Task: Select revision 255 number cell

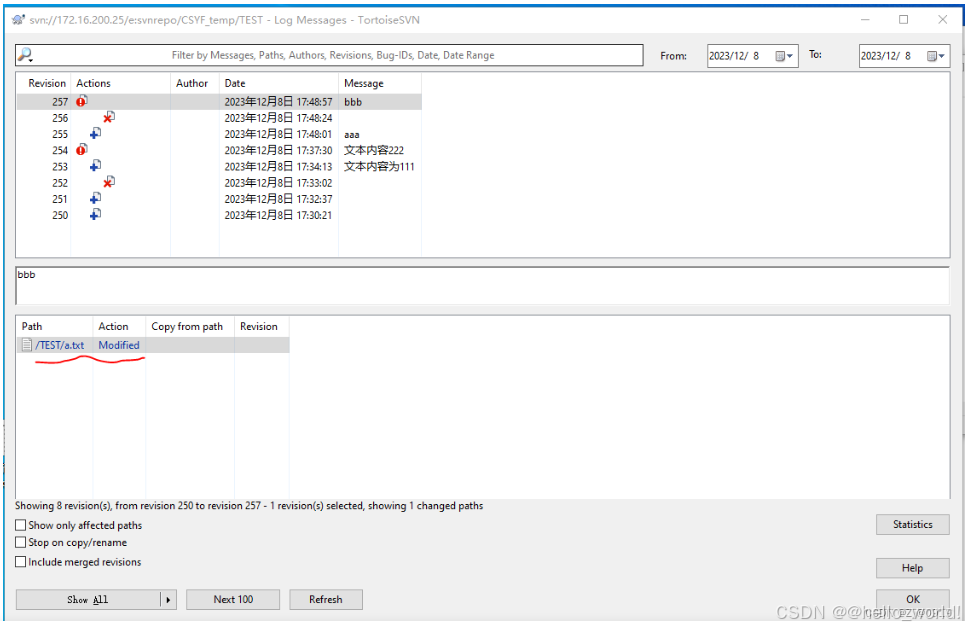Action: [x=60, y=134]
